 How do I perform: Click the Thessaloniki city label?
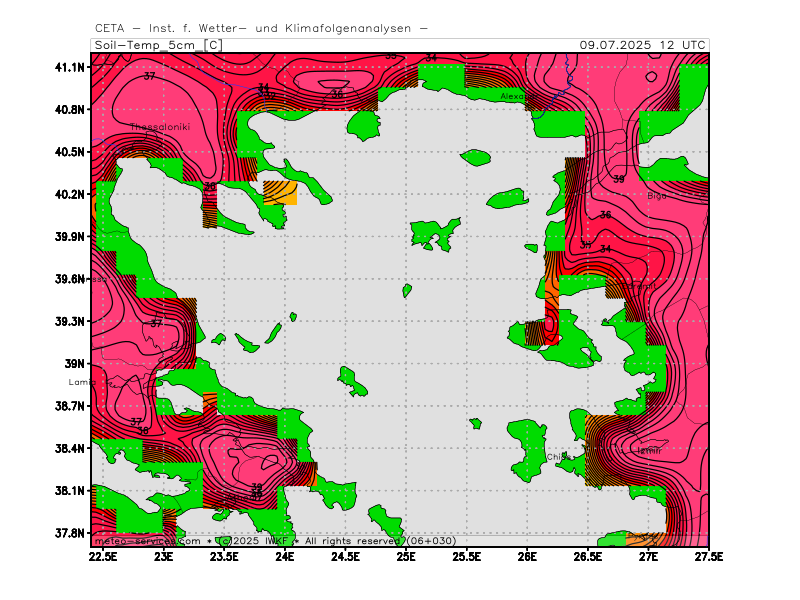coord(160,127)
